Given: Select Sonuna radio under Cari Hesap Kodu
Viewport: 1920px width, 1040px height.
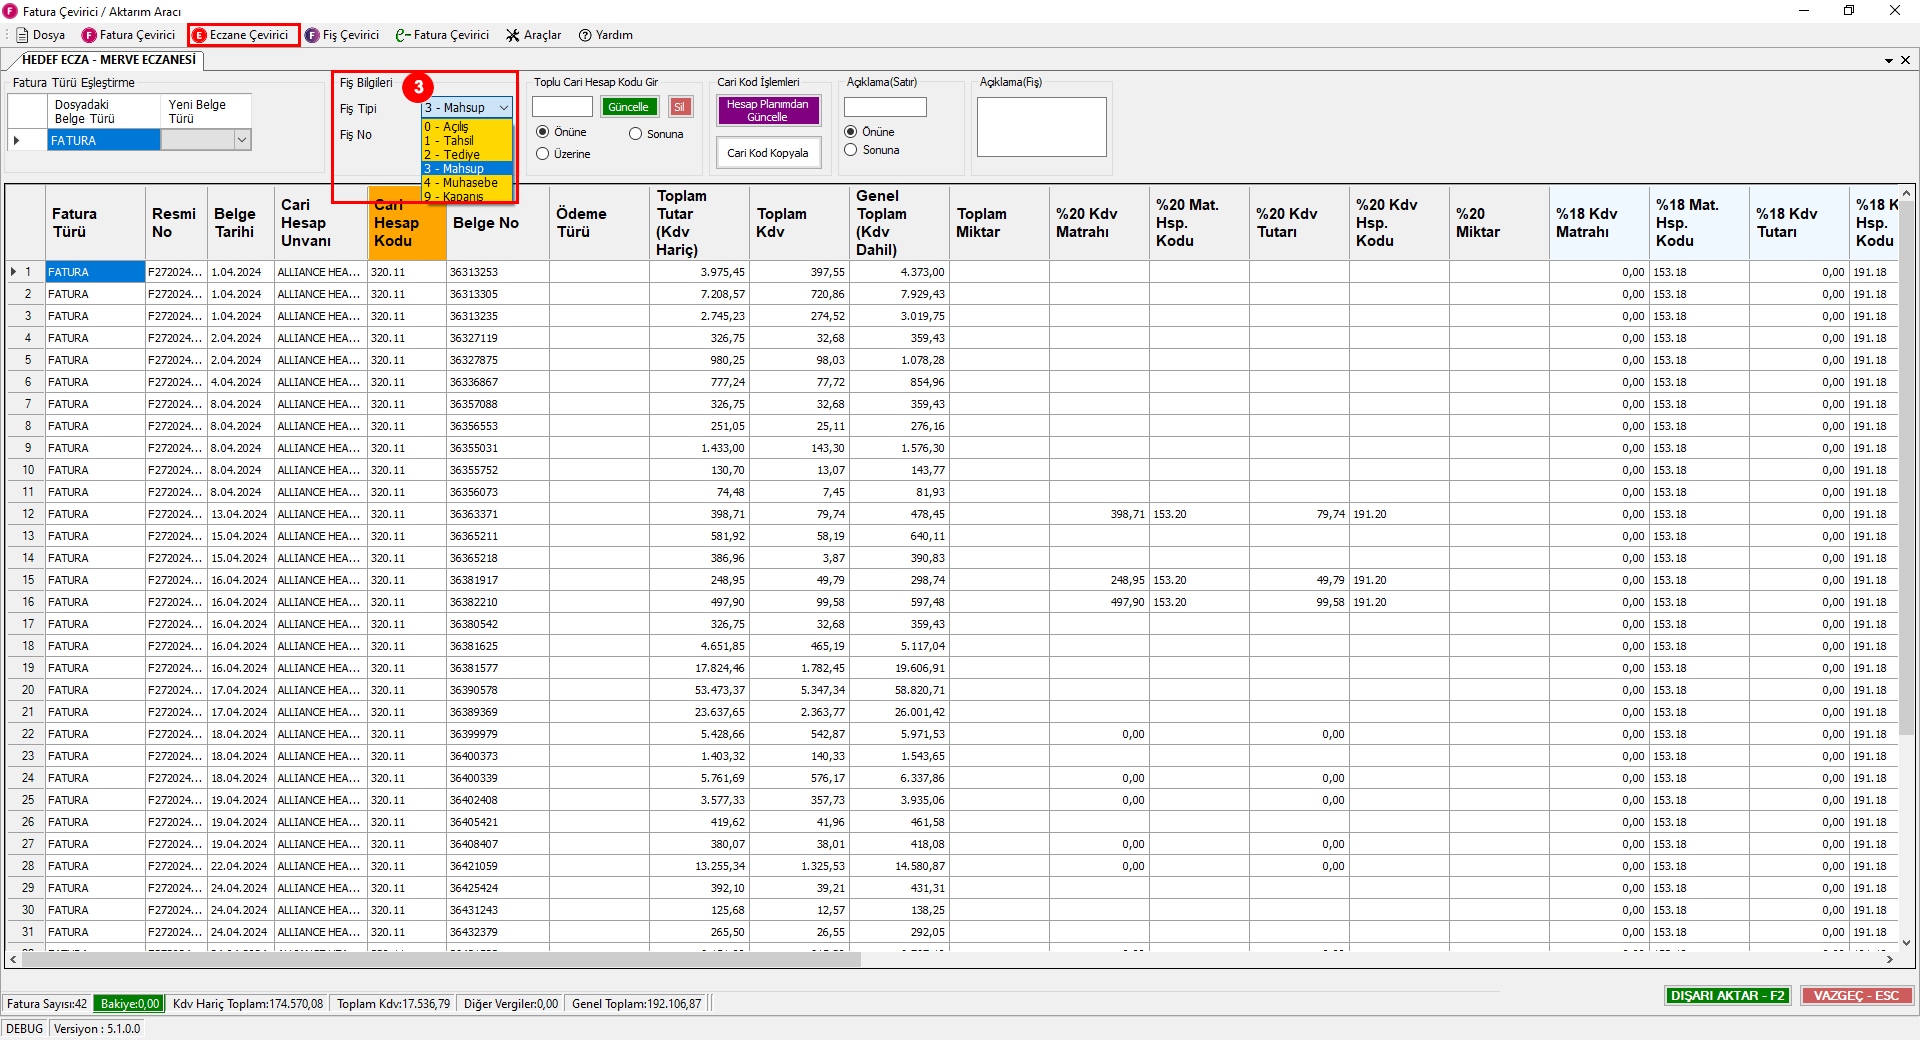Looking at the screenshot, I should click(635, 134).
